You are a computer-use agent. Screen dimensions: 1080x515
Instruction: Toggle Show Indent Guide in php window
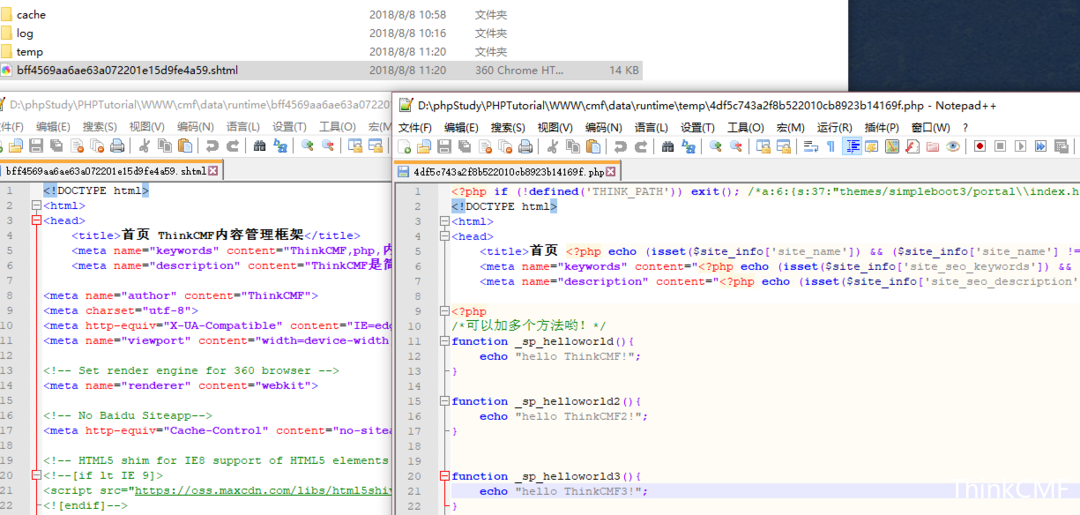coord(853,146)
